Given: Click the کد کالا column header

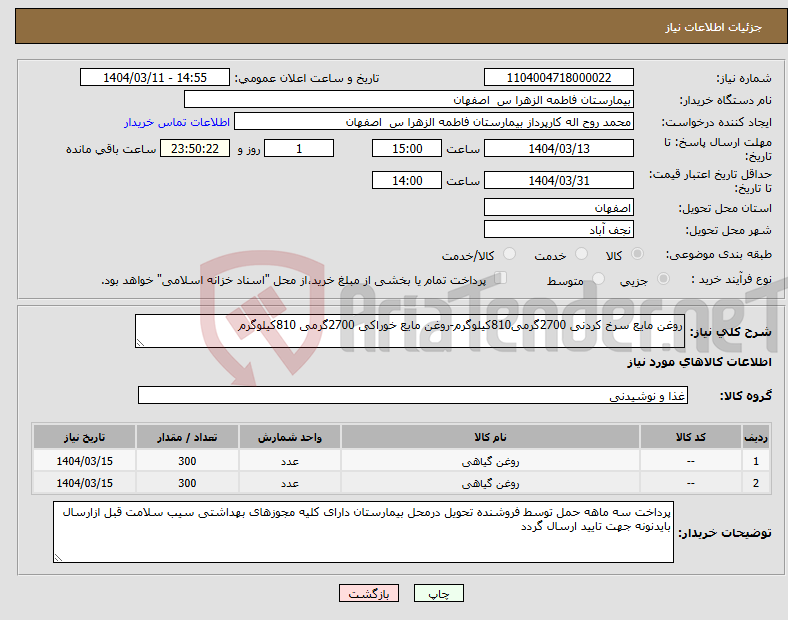Looking at the screenshot, I should pos(691,437).
